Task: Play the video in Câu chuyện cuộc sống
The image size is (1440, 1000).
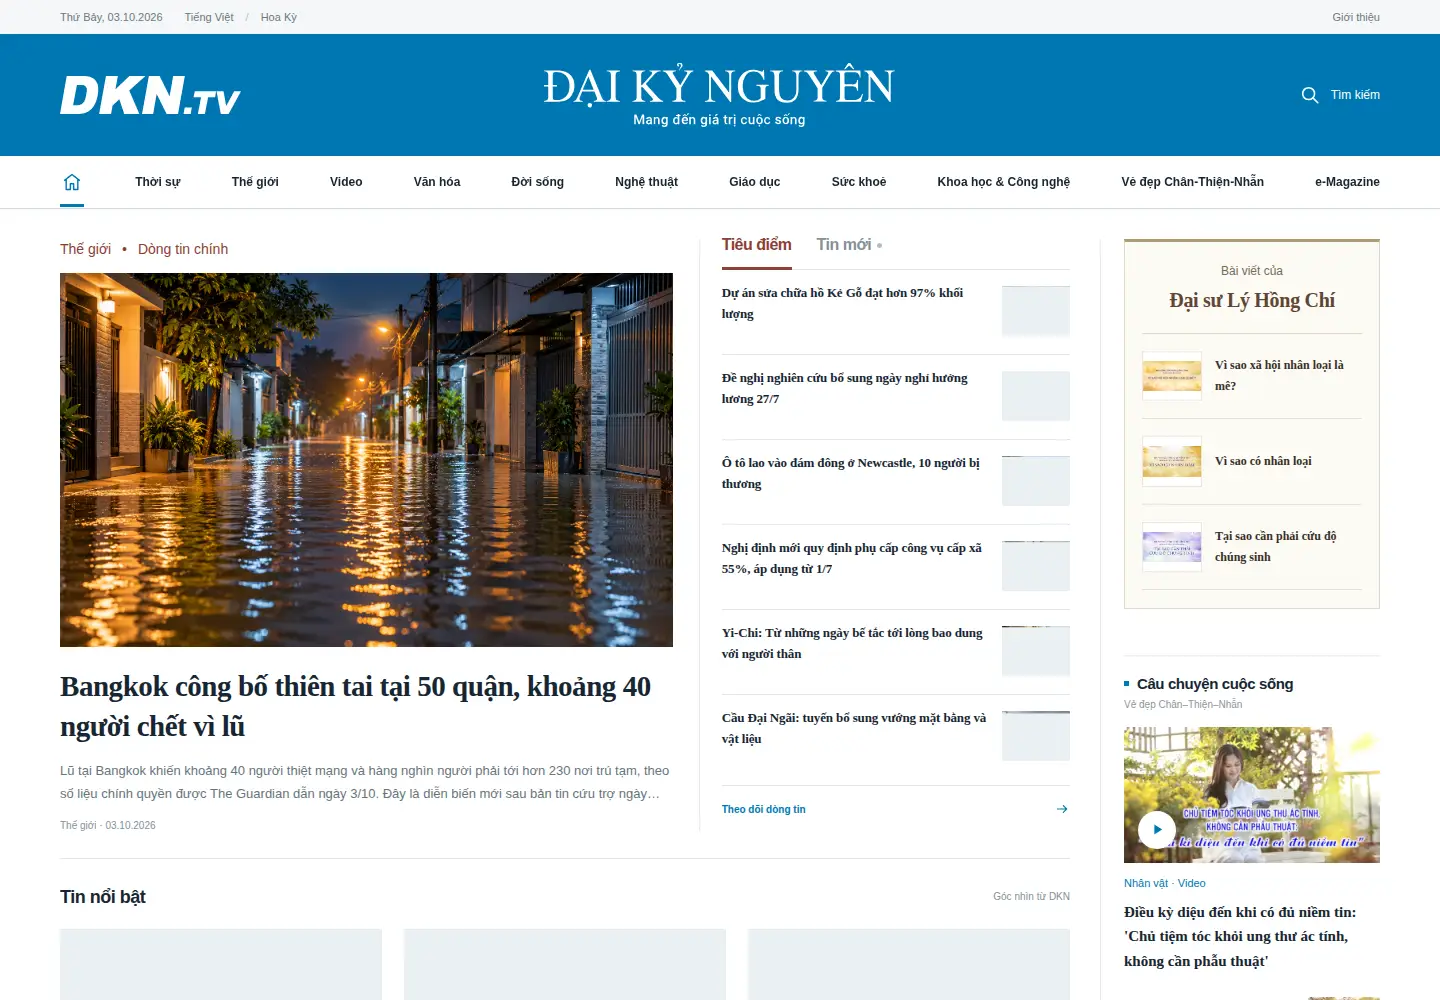Action: [x=1157, y=829]
